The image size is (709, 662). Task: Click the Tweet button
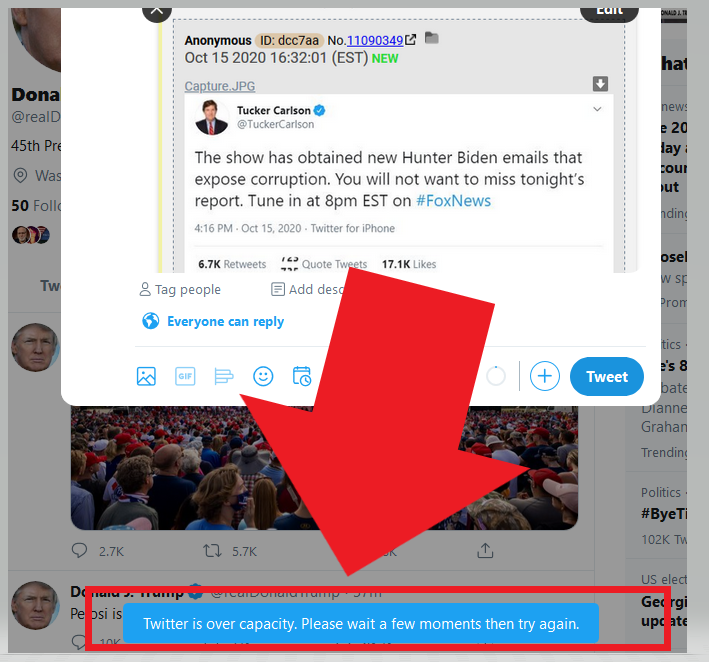[x=607, y=376]
